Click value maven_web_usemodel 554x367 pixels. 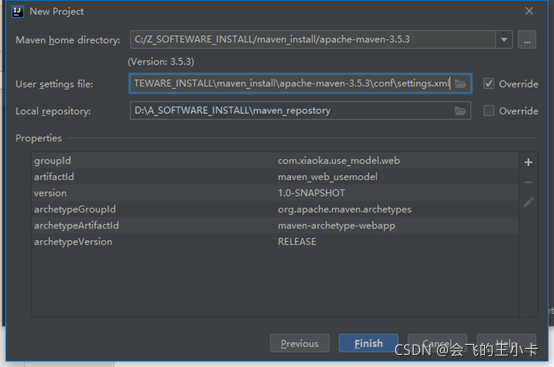(328, 177)
